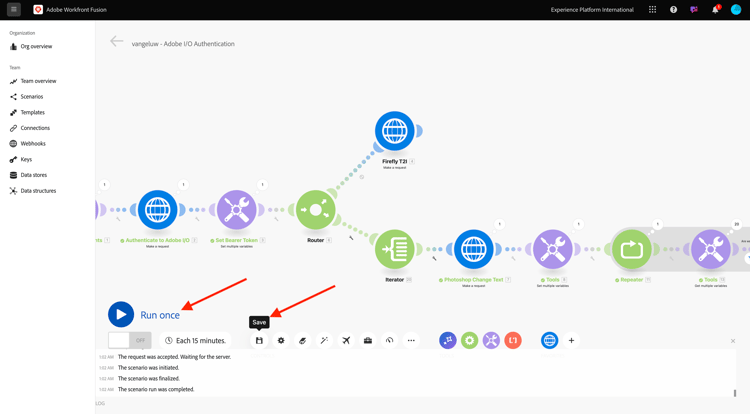Select log line 'The scenario was initiated.'

click(x=148, y=368)
